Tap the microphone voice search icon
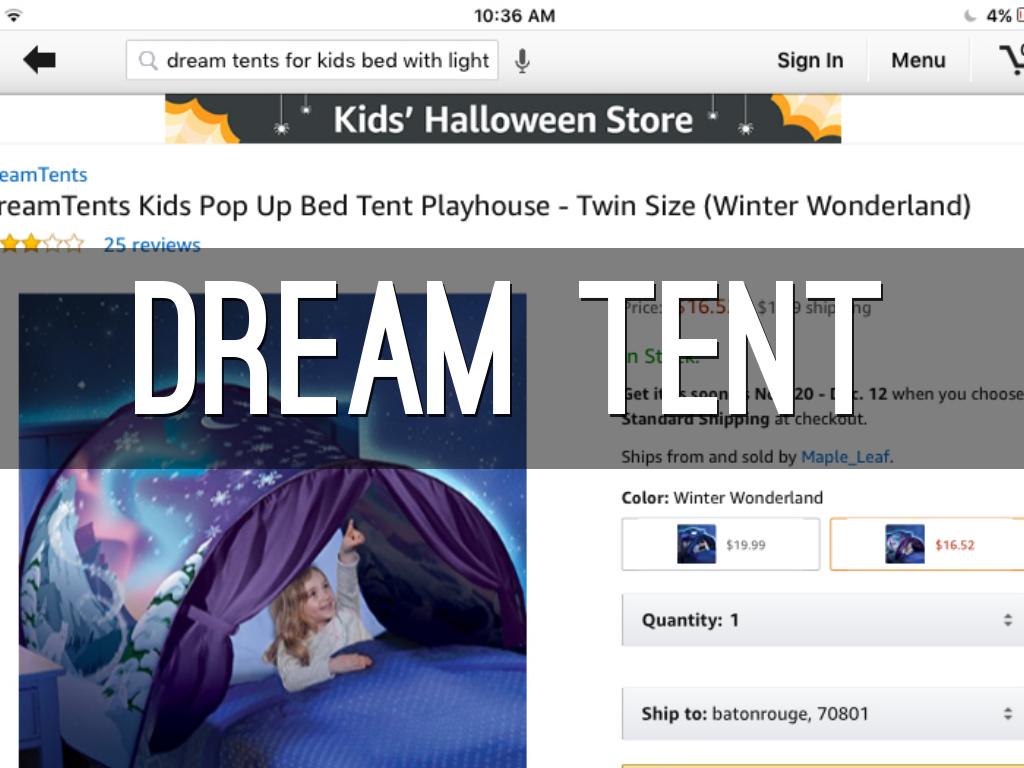Viewport: 1024px width, 768px height. click(522, 61)
